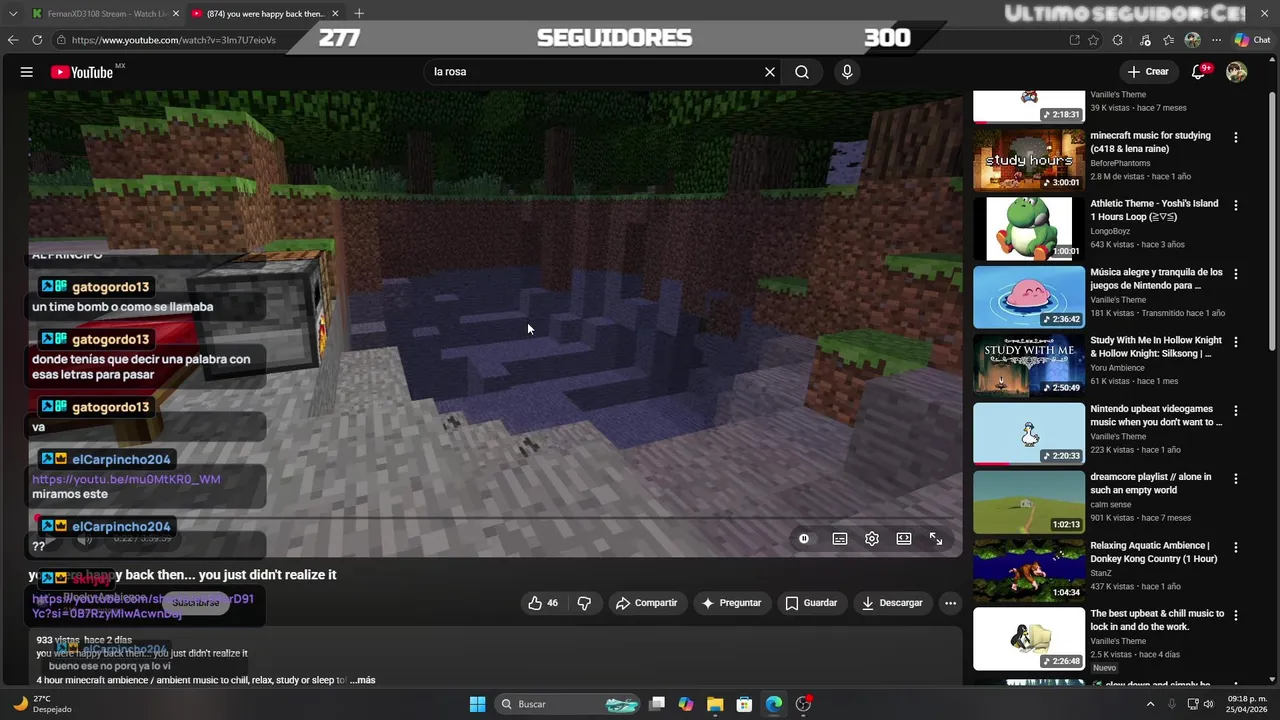This screenshot has width=1280, height=720.
Task: Switch the player to theater mode
Action: click(x=904, y=538)
